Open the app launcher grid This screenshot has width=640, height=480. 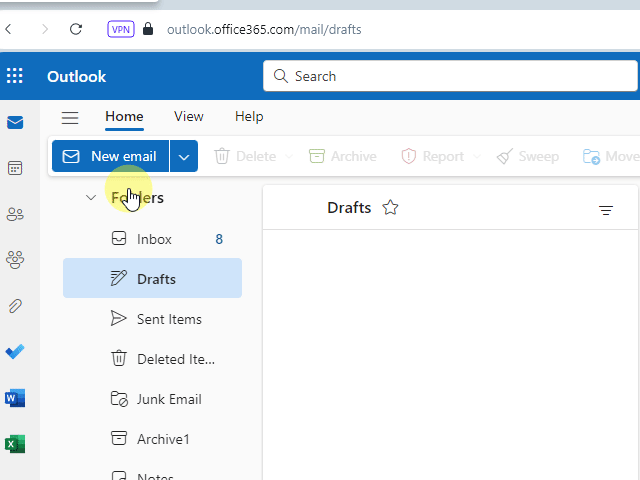15,76
